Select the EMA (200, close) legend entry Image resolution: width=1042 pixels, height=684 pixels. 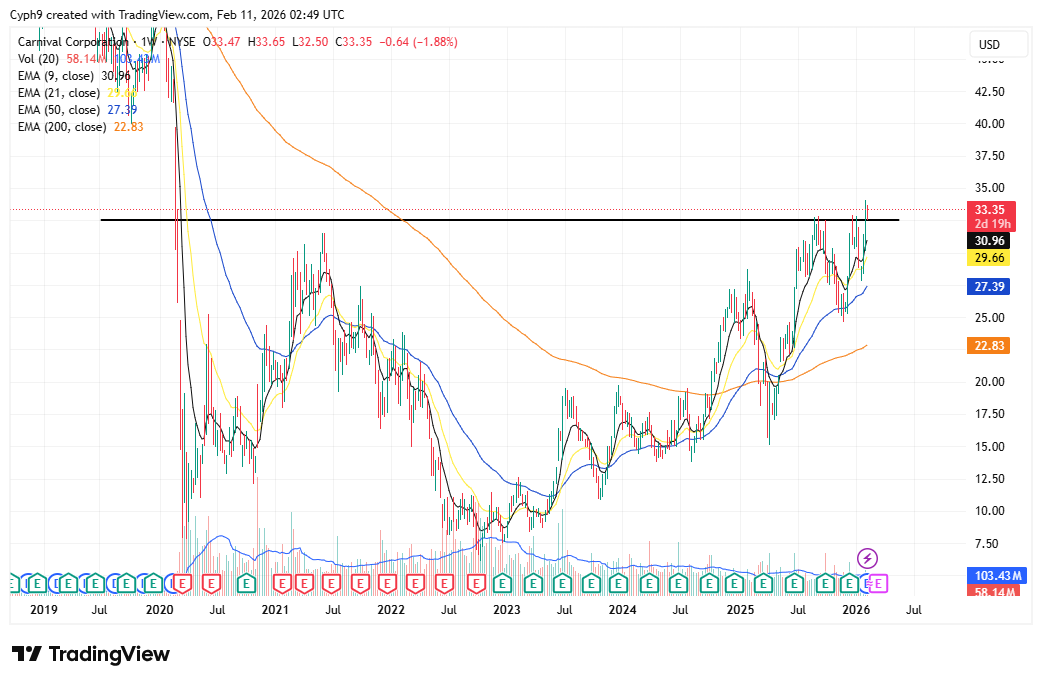[62, 127]
